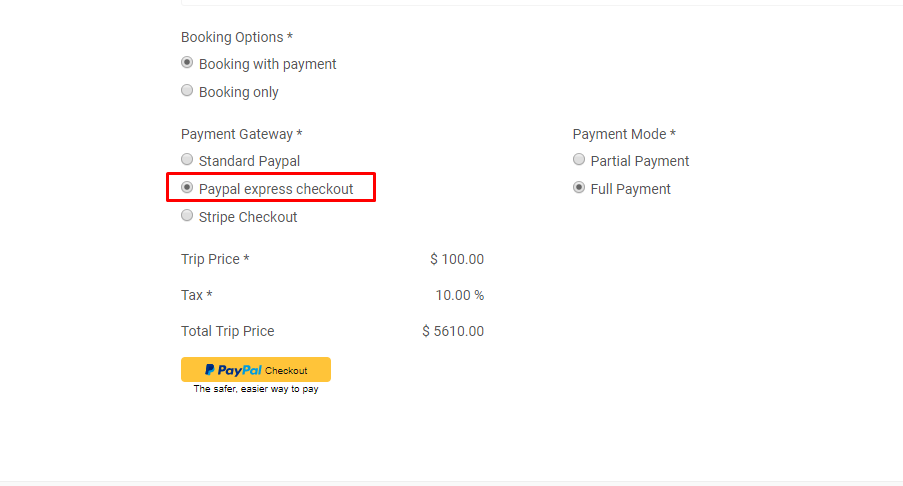Switch payment mode to Partial Payment

579,159
